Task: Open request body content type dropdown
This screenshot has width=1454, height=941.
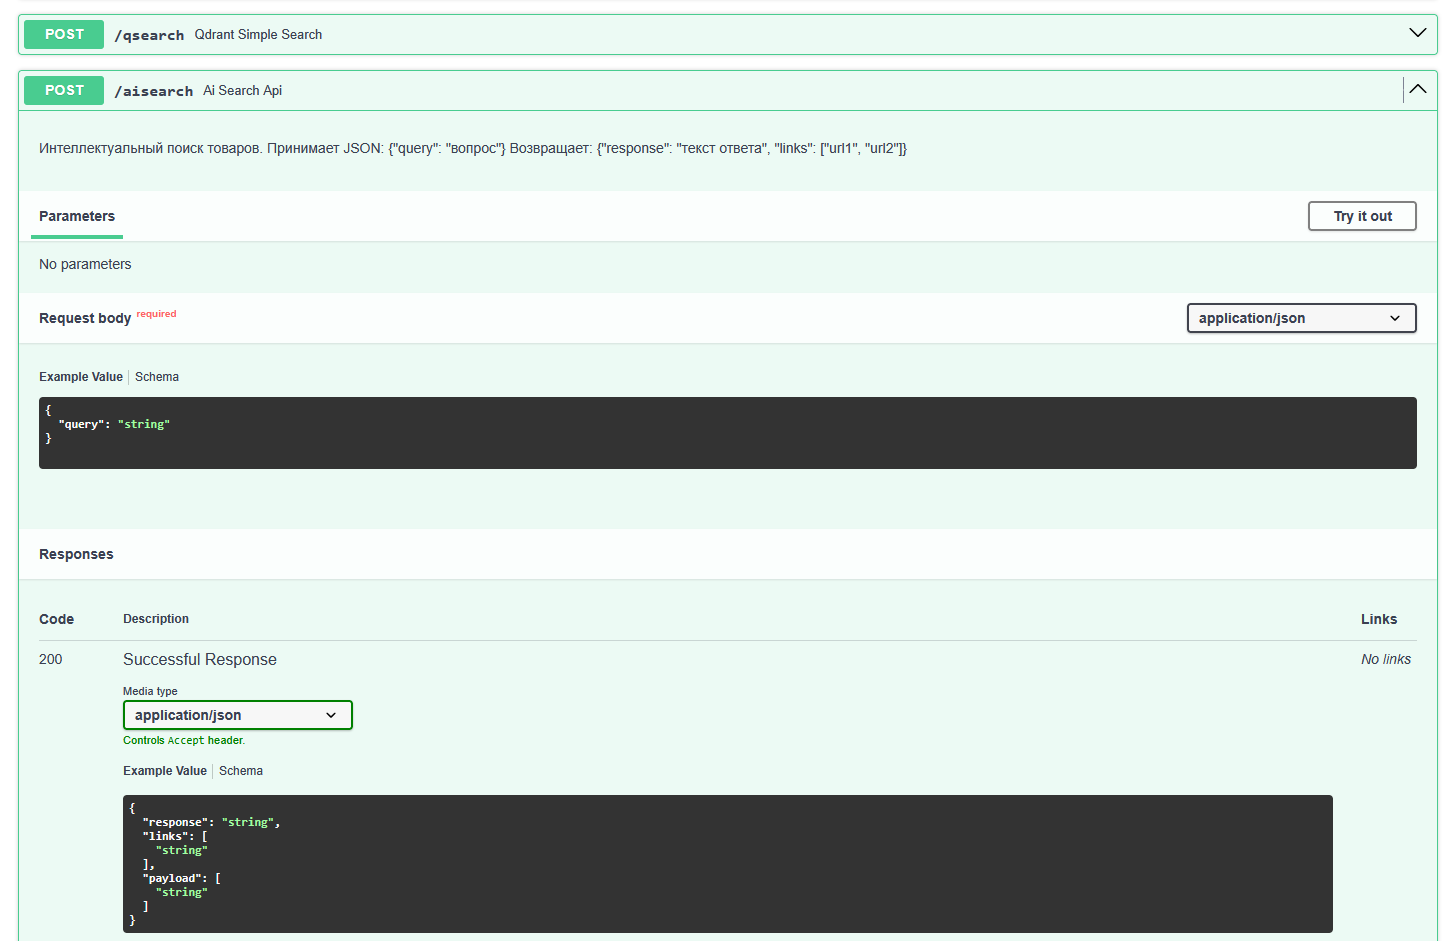Action: coord(1301,318)
